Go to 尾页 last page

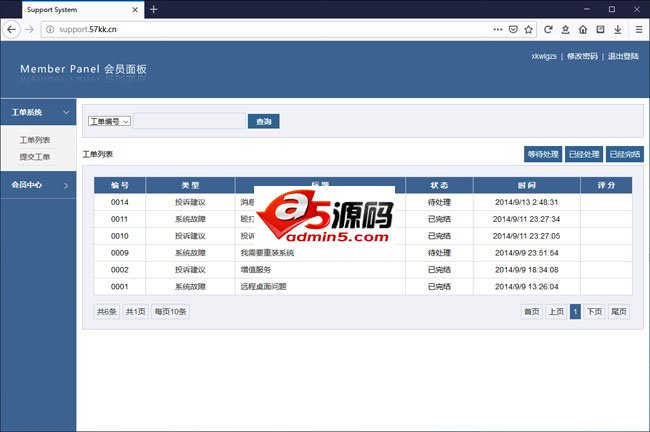click(x=619, y=311)
